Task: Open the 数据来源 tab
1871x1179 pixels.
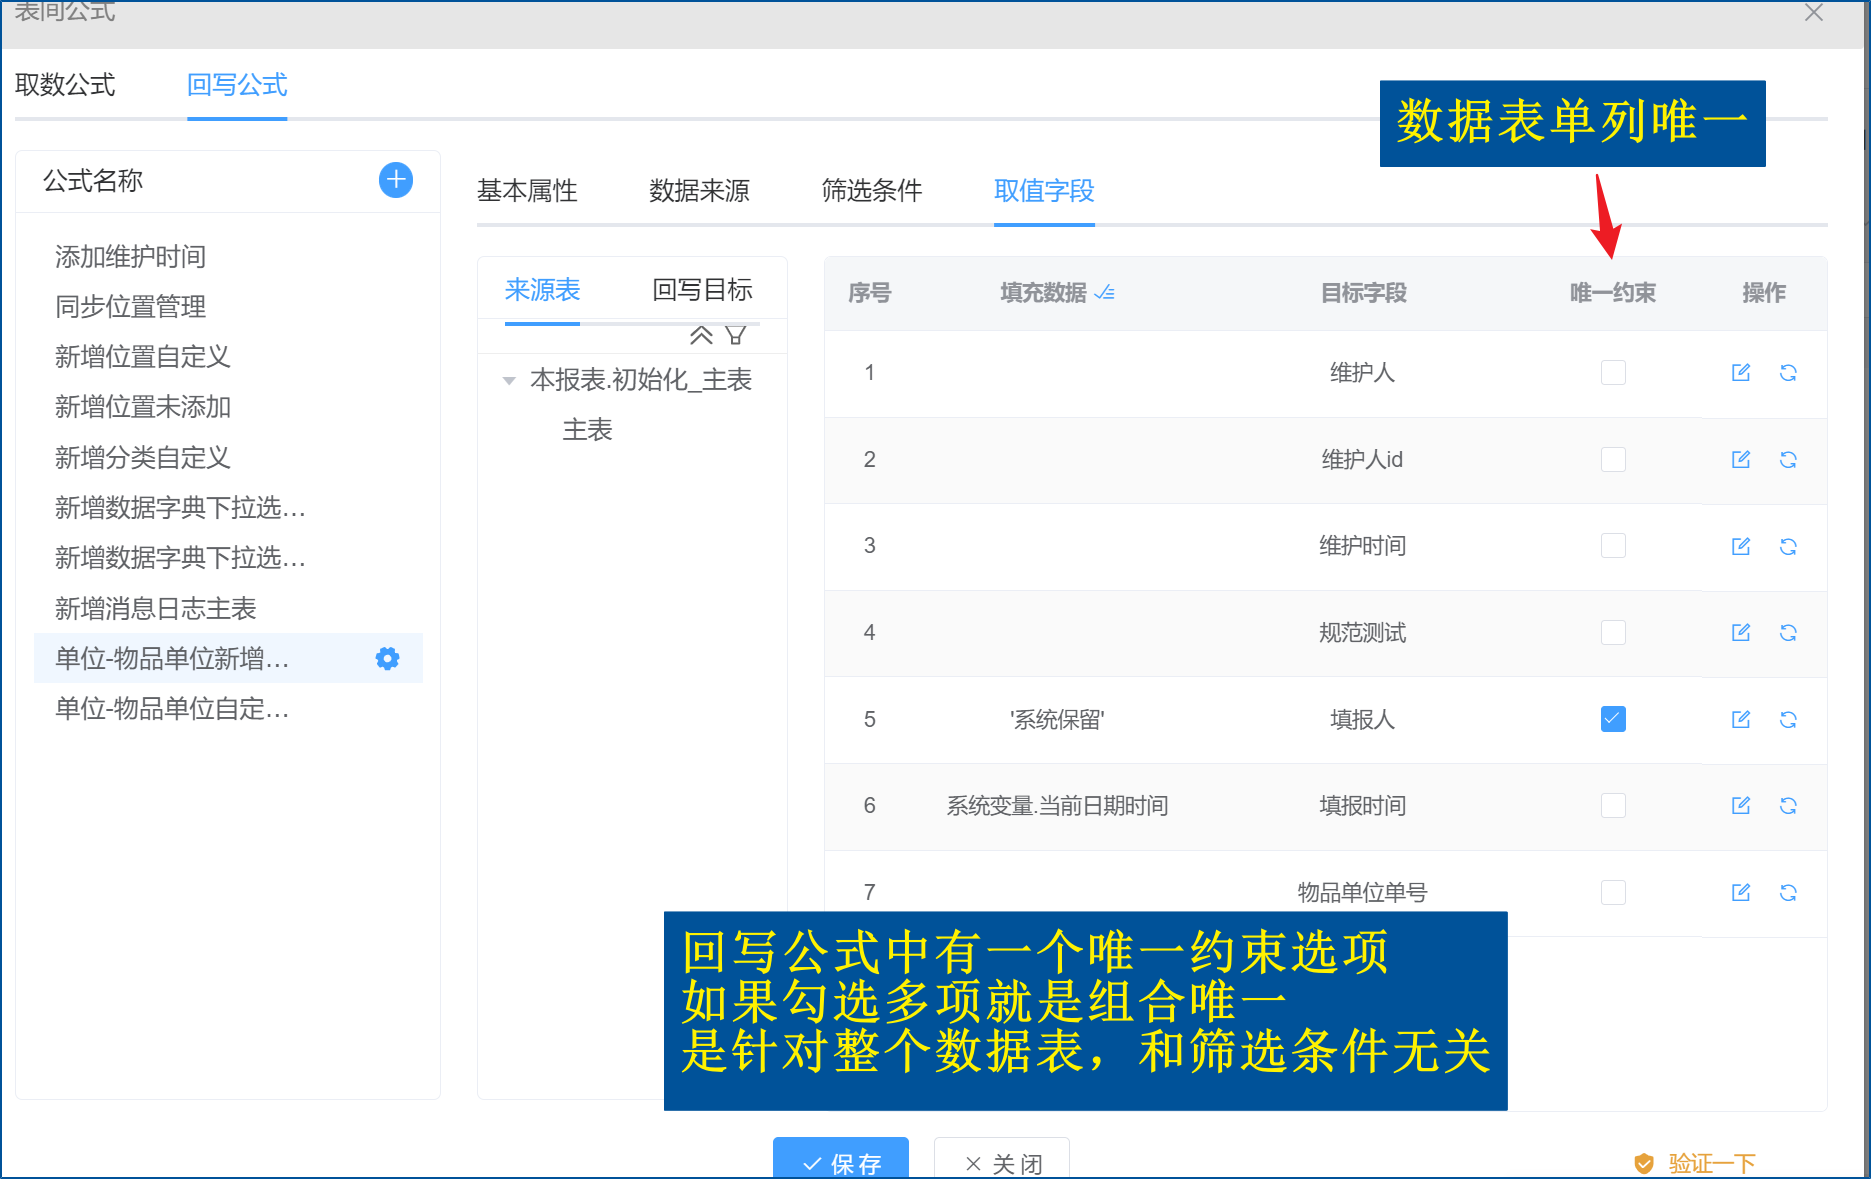Action: click(699, 190)
